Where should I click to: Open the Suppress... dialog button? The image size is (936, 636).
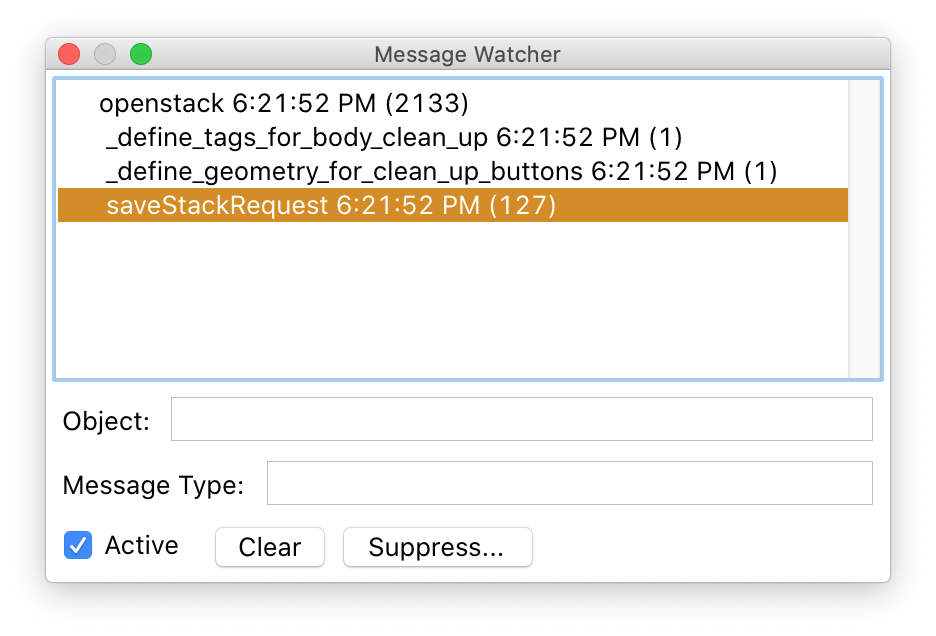tap(437, 547)
